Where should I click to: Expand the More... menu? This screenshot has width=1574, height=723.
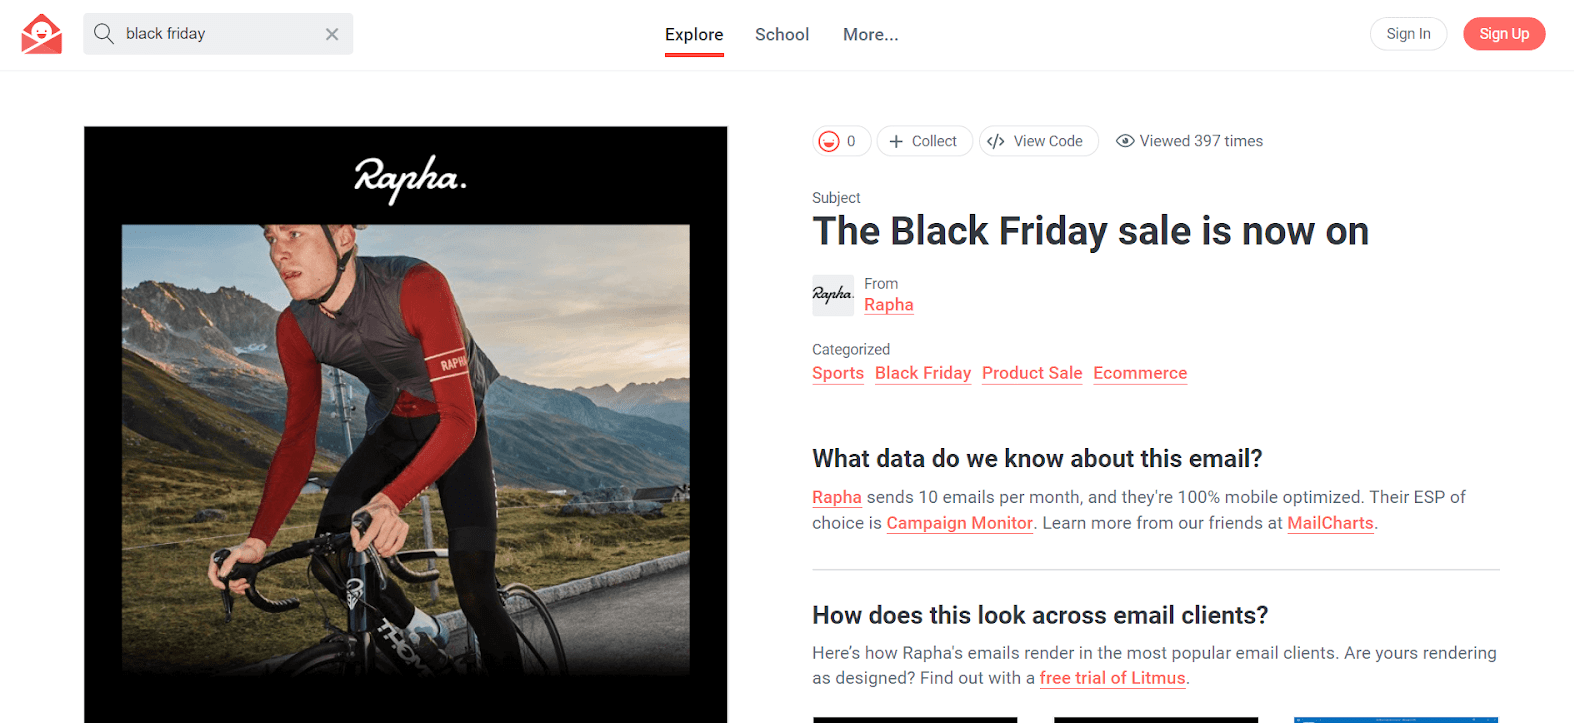pyautogui.click(x=871, y=34)
